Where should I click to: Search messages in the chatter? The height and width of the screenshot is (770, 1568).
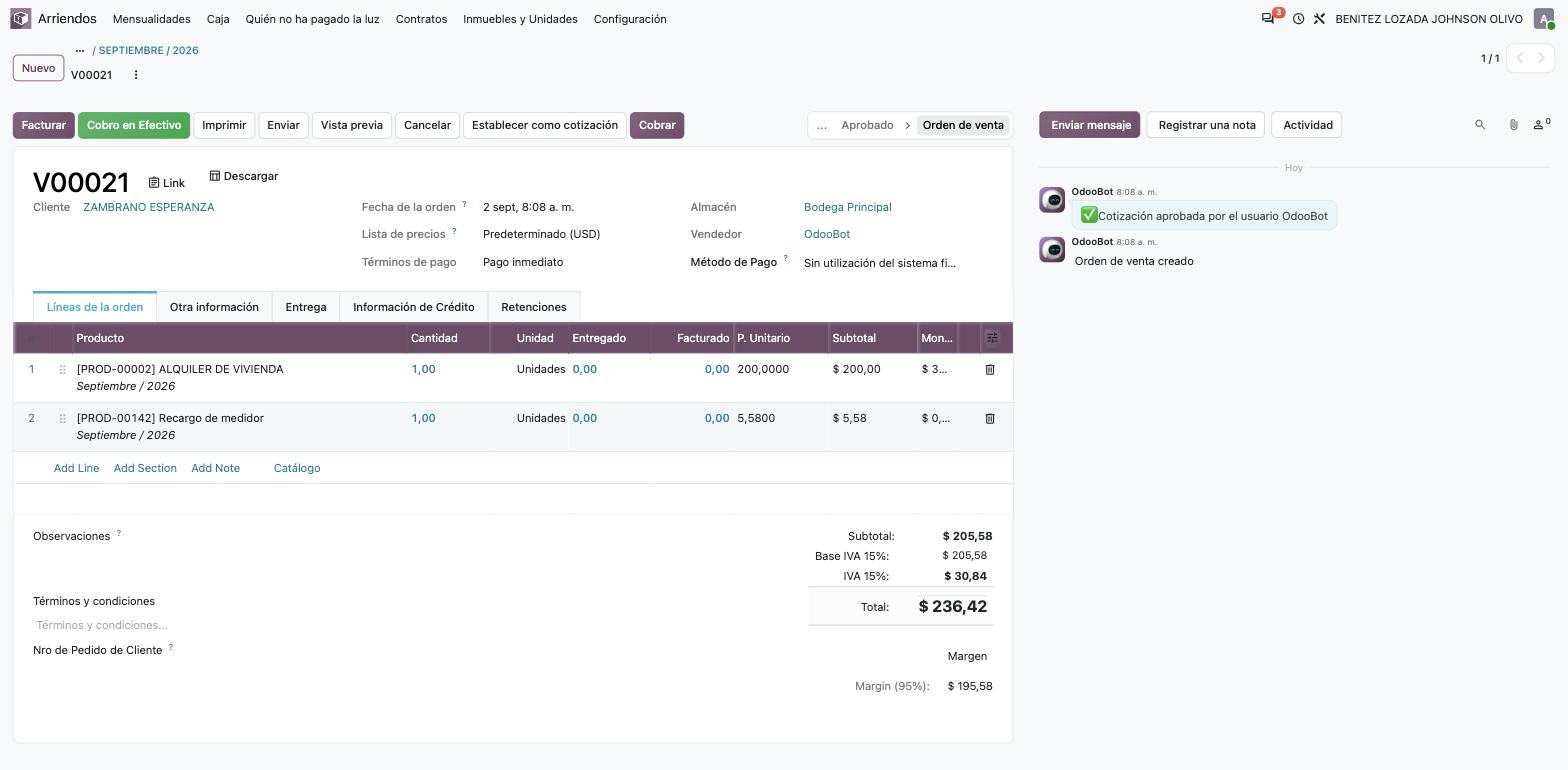click(1480, 125)
